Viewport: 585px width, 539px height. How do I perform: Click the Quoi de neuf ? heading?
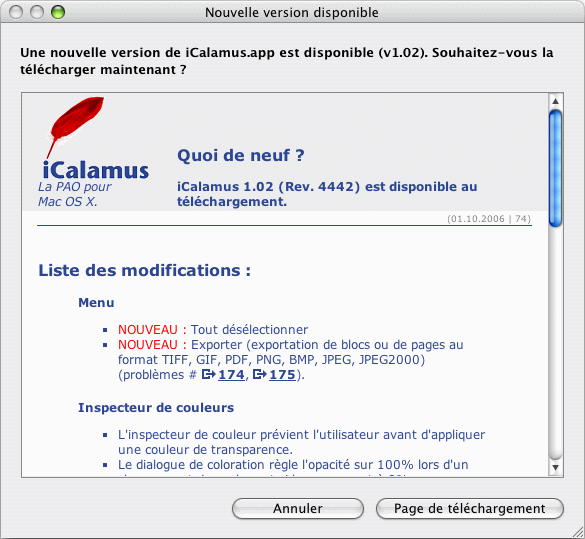coord(241,155)
